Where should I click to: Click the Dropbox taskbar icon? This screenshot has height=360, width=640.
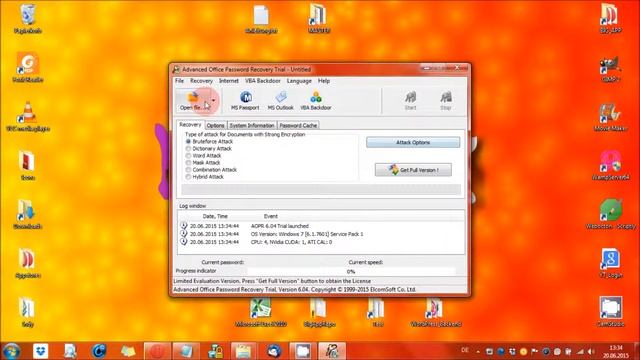(x=40, y=351)
